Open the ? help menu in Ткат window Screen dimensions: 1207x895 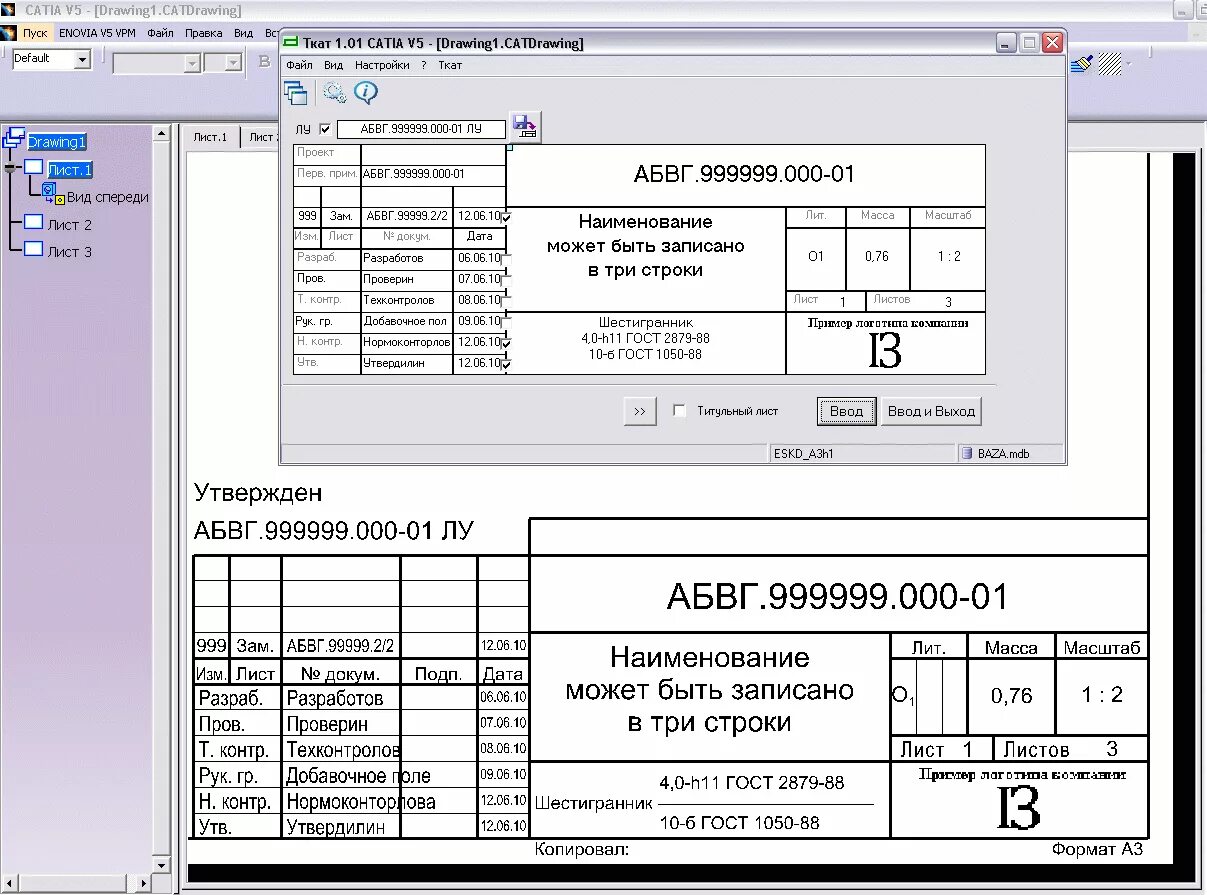(x=424, y=65)
